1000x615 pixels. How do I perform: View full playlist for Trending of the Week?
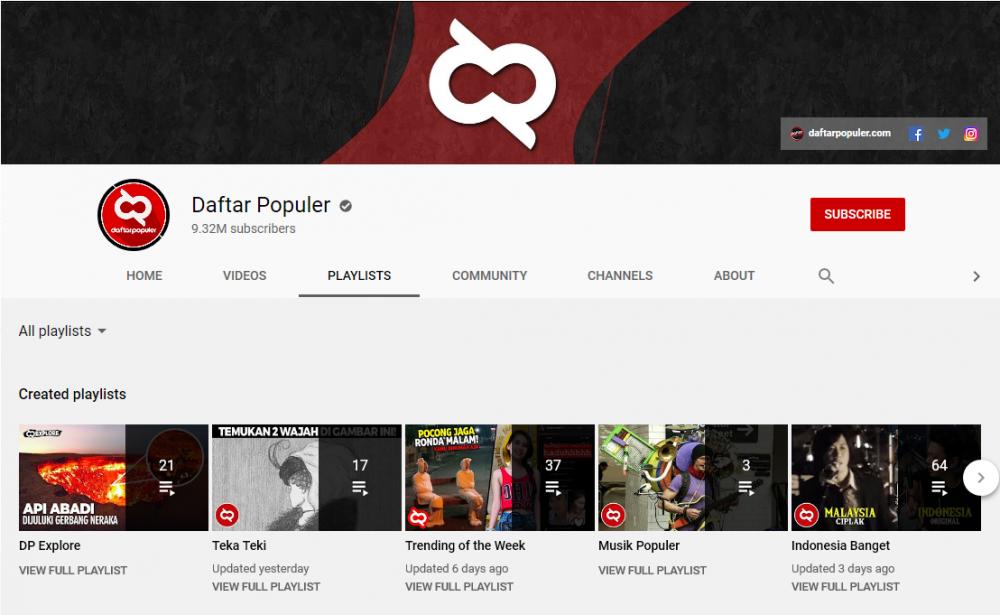(459, 586)
